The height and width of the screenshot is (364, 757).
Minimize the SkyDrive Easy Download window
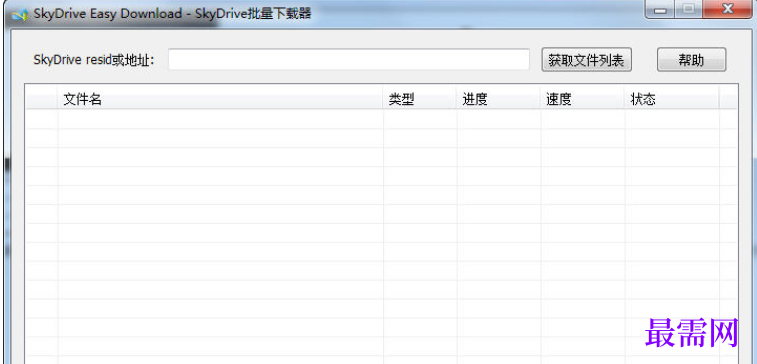[661, 10]
